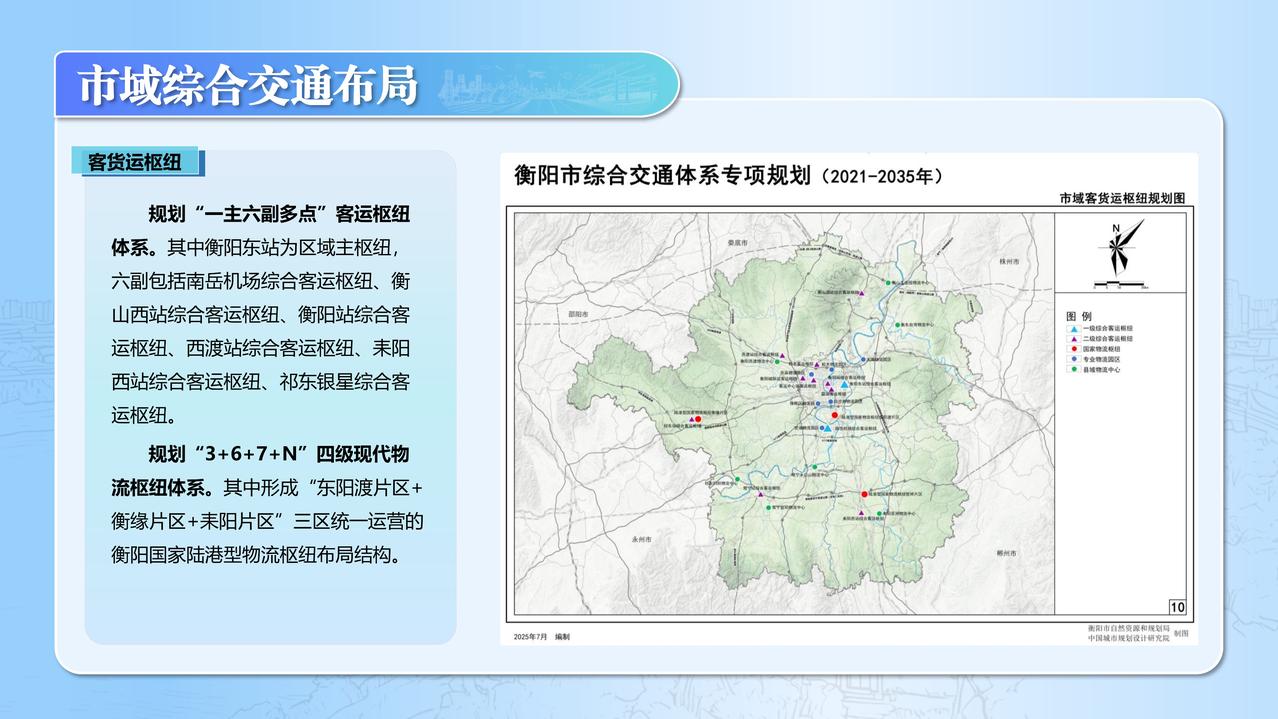
Task: Click the (2021-2035年) period text
Action: [x=881, y=177]
